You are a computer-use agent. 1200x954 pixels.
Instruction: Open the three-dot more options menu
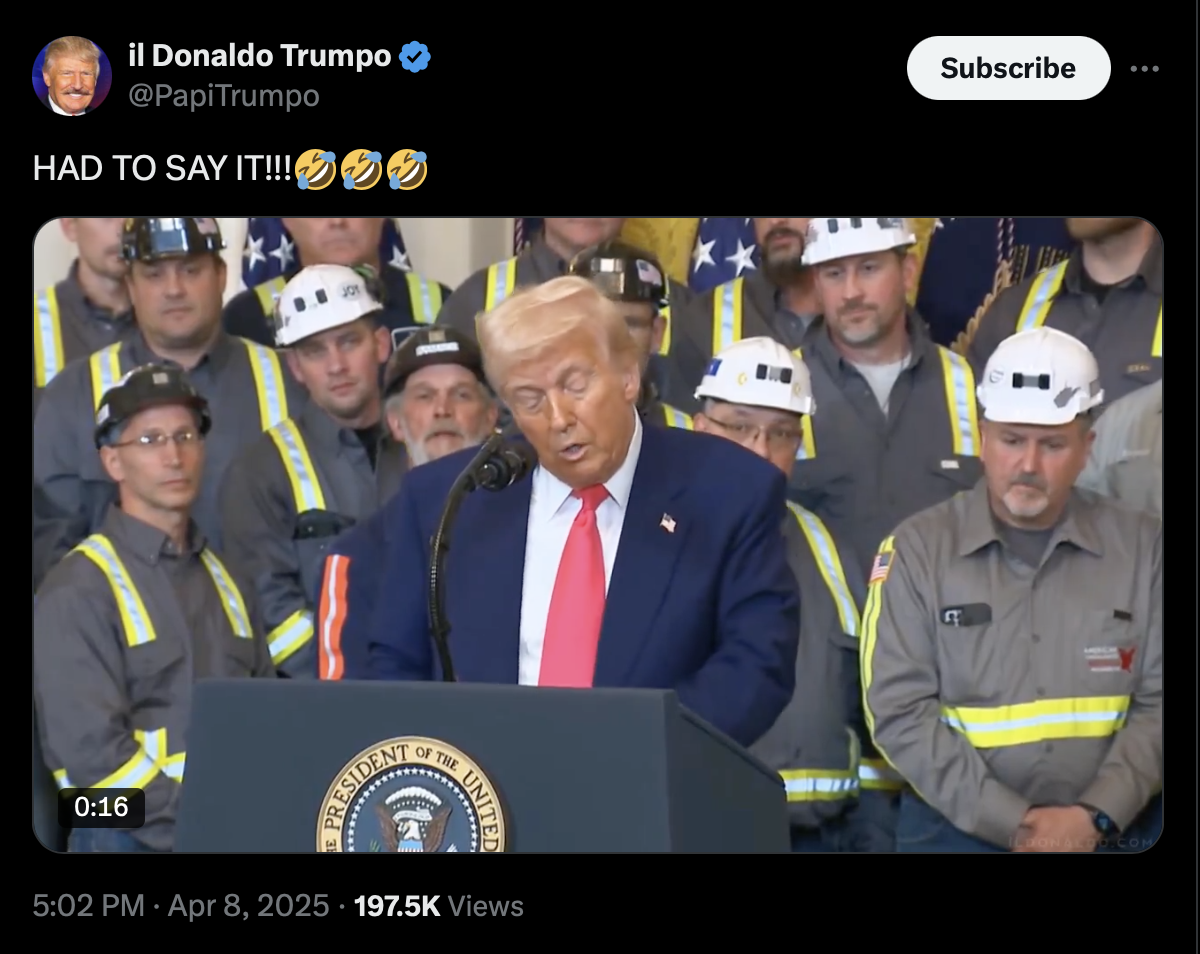click(x=1144, y=69)
